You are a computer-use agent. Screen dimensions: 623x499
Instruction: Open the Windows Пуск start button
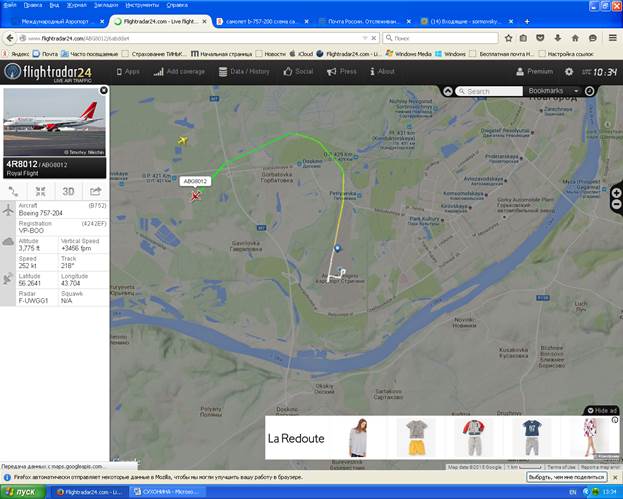(22, 492)
